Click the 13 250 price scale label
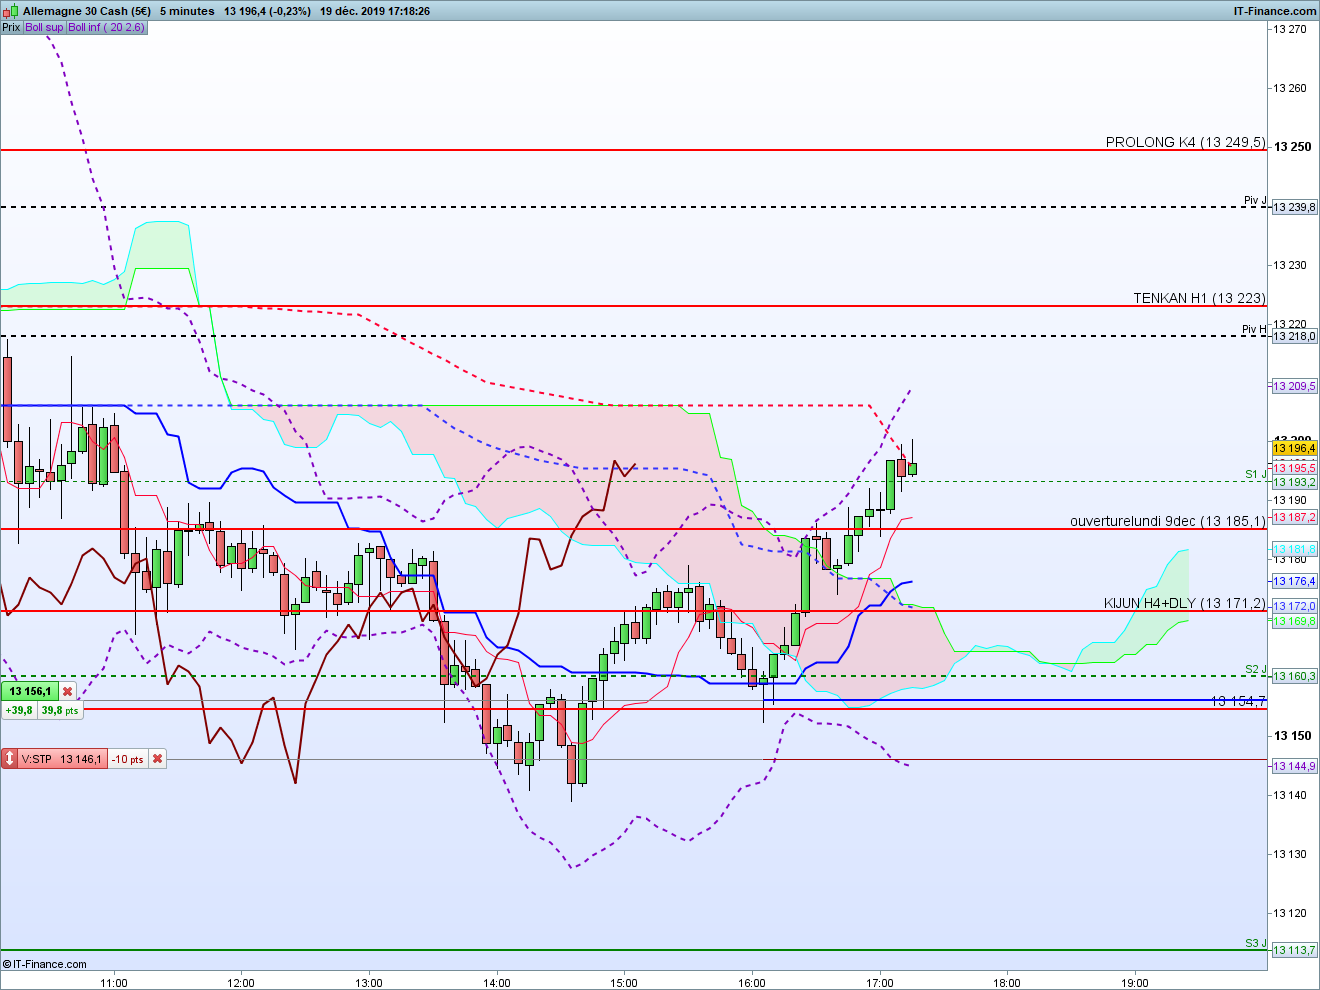 (1291, 147)
